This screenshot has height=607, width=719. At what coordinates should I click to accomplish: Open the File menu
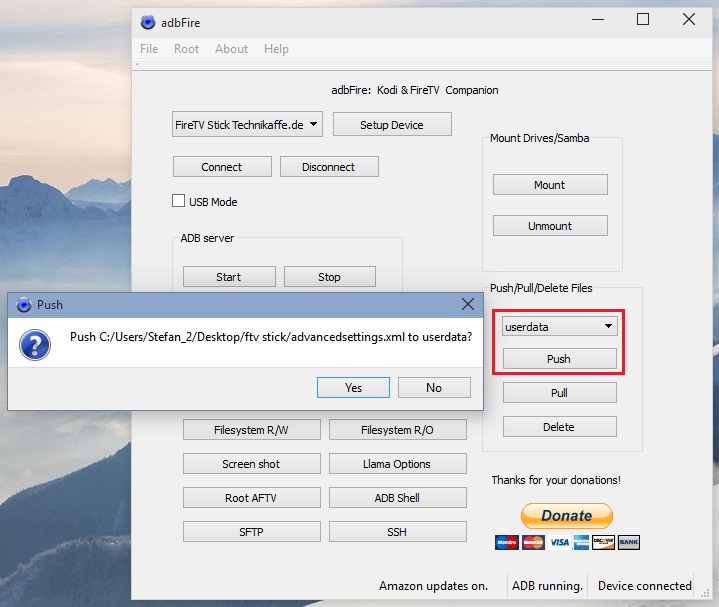click(x=149, y=49)
